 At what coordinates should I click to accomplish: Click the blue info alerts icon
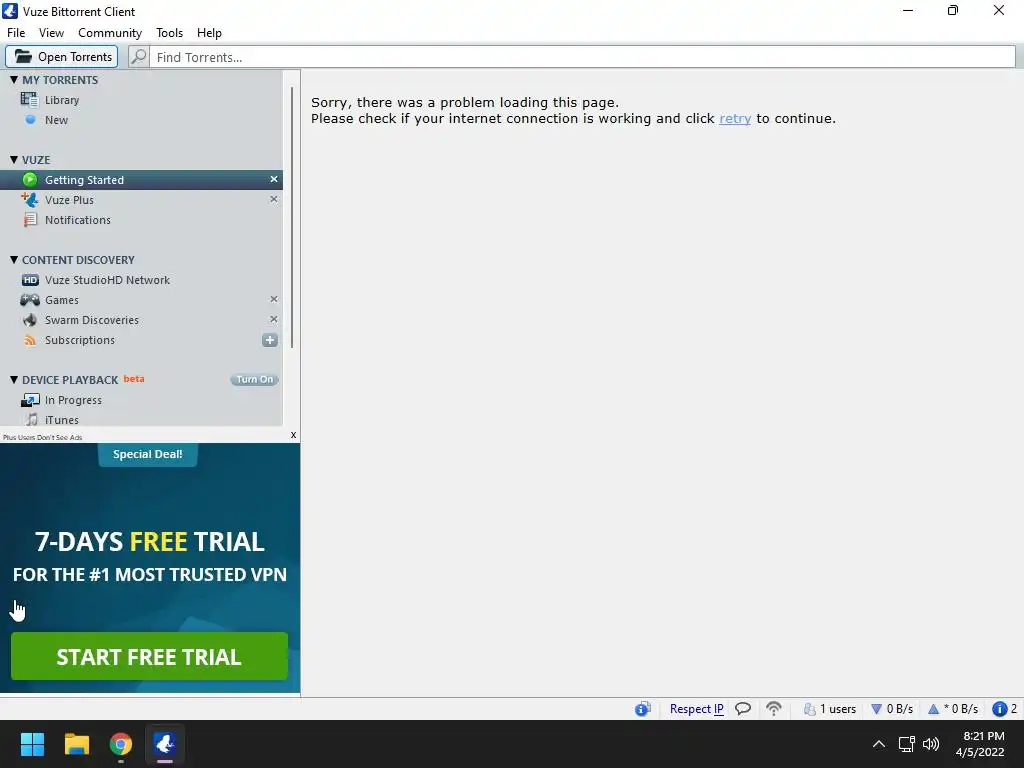999,709
